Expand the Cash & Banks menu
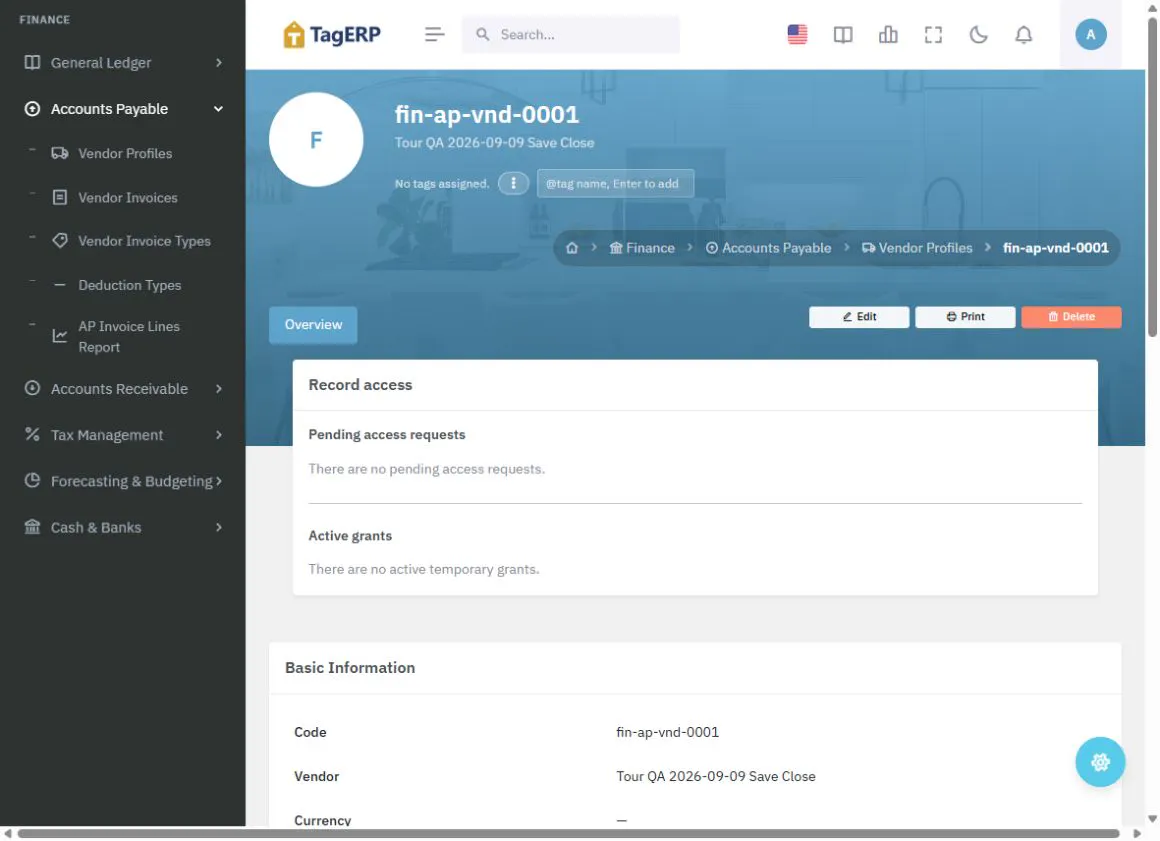 [x=123, y=527]
